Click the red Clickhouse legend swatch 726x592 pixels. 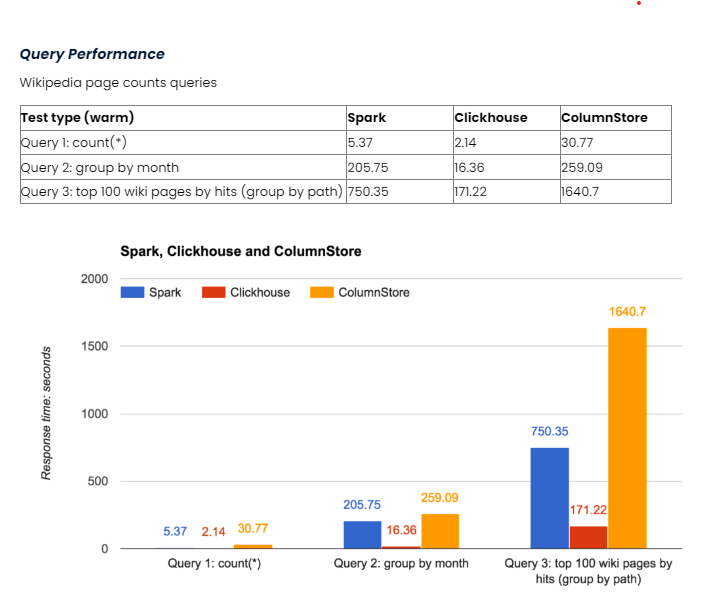click(213, 293)
